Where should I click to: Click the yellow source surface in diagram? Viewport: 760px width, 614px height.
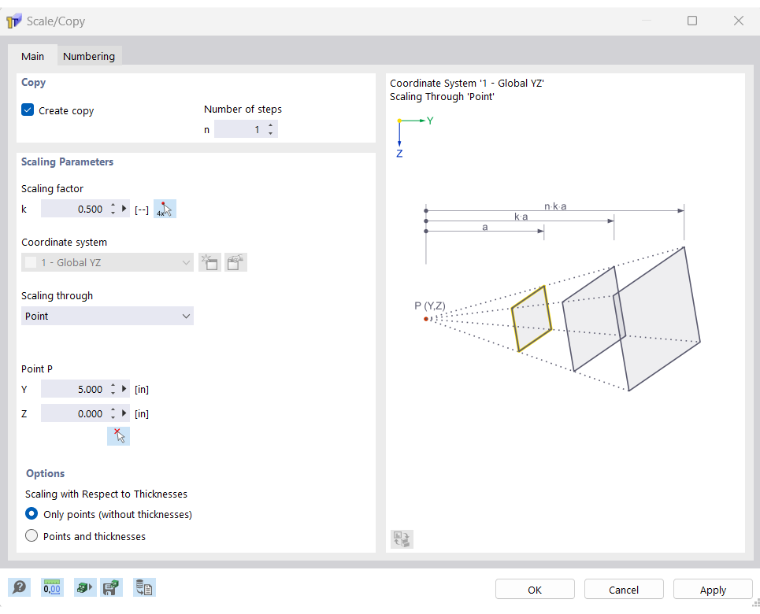tap(532, 319)
